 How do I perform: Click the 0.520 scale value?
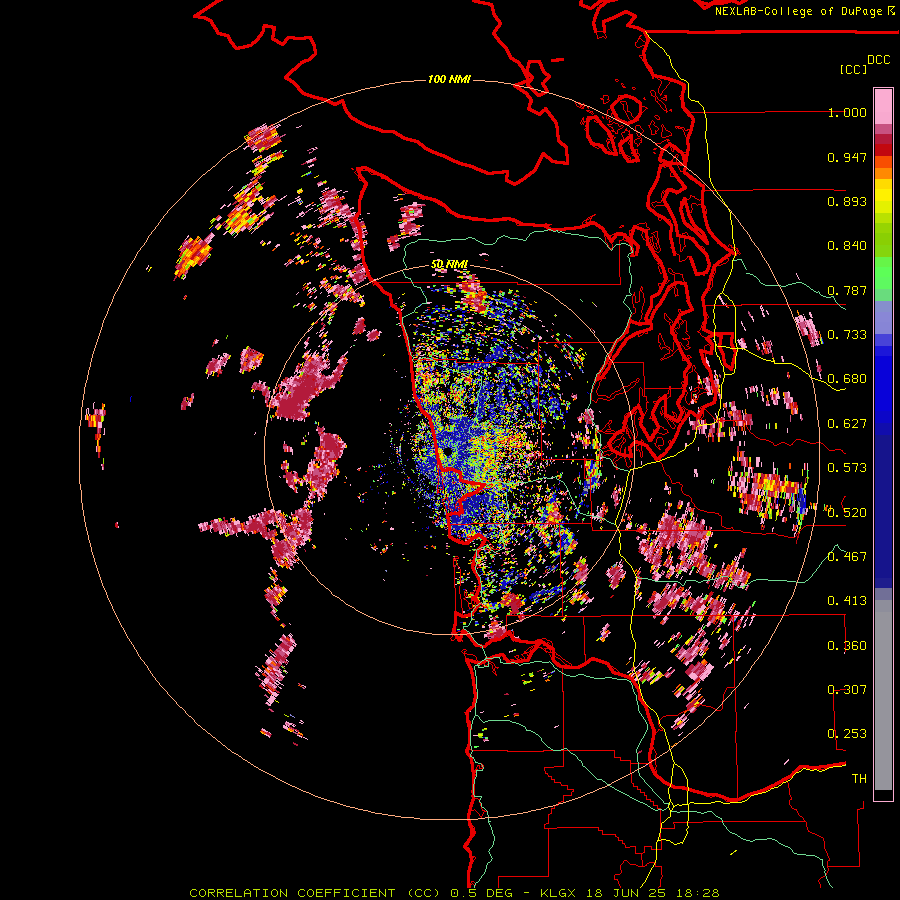pos(847,513)
